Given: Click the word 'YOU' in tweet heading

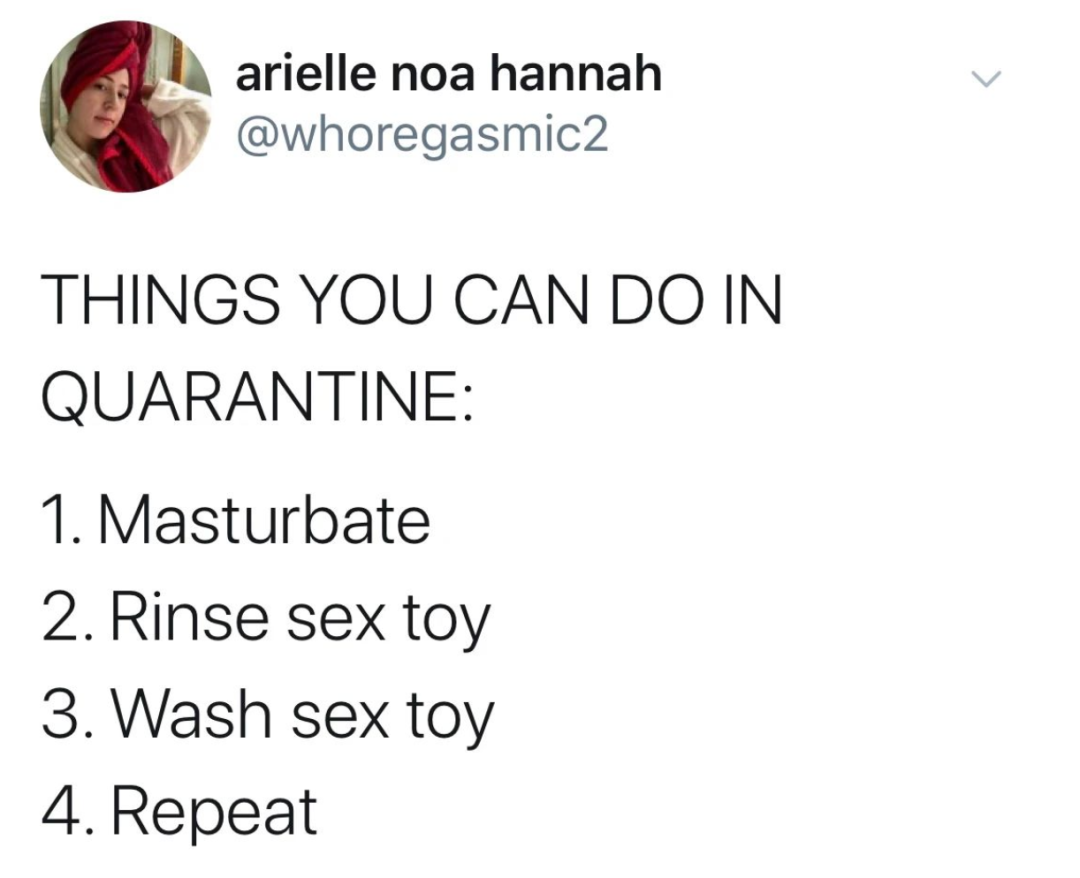Looking at the screenshot, I should tap(366, 300).
